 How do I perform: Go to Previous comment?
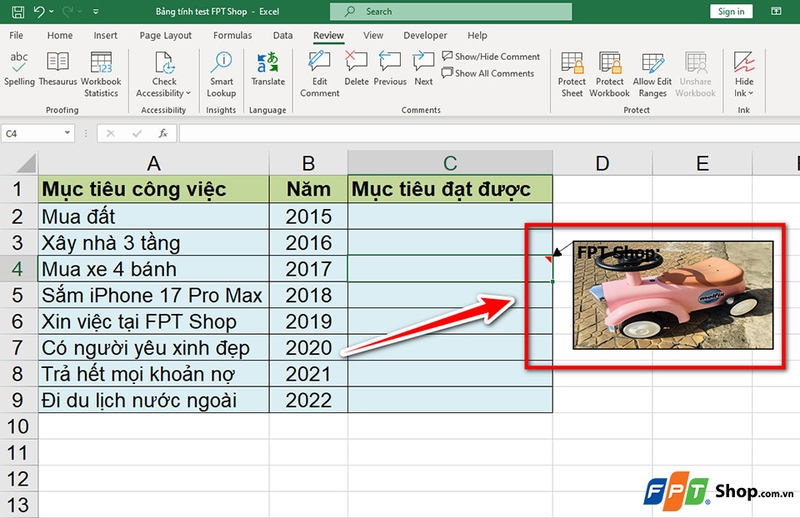(x=390, y=69)
